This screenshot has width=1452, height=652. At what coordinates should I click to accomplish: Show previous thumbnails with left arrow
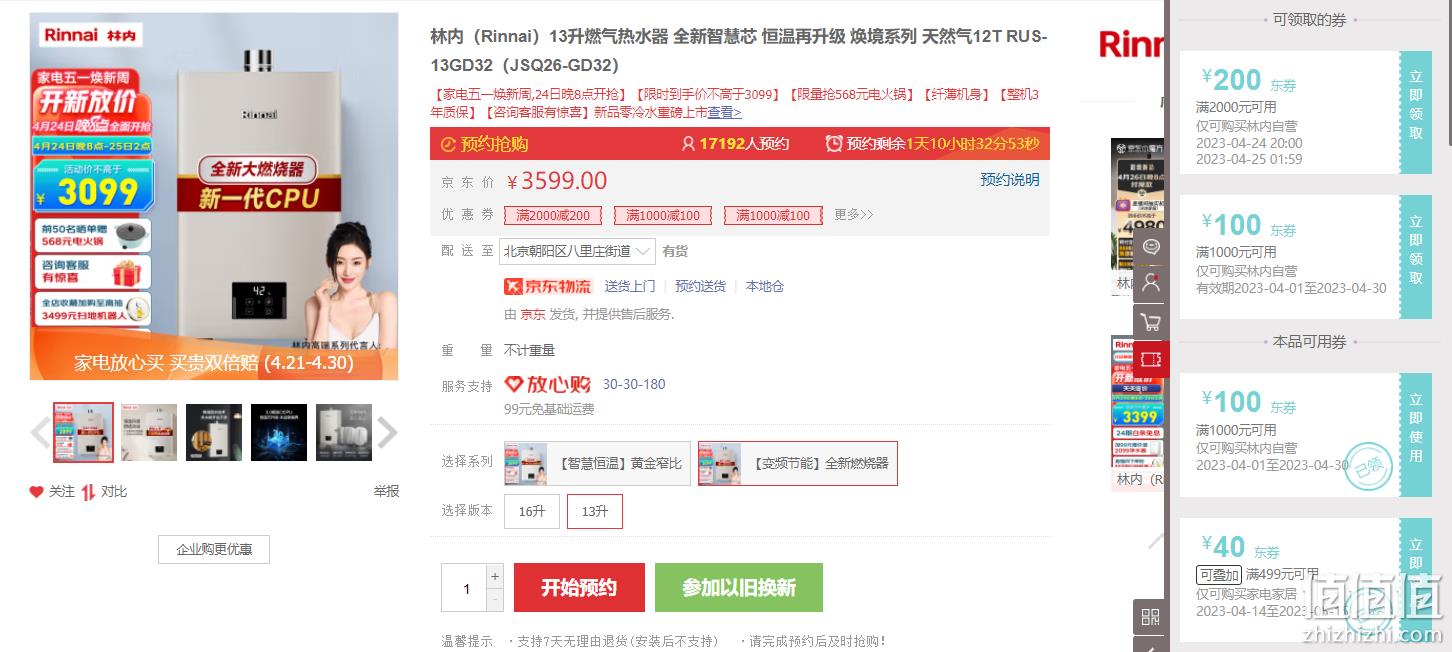tap(40, 433)
